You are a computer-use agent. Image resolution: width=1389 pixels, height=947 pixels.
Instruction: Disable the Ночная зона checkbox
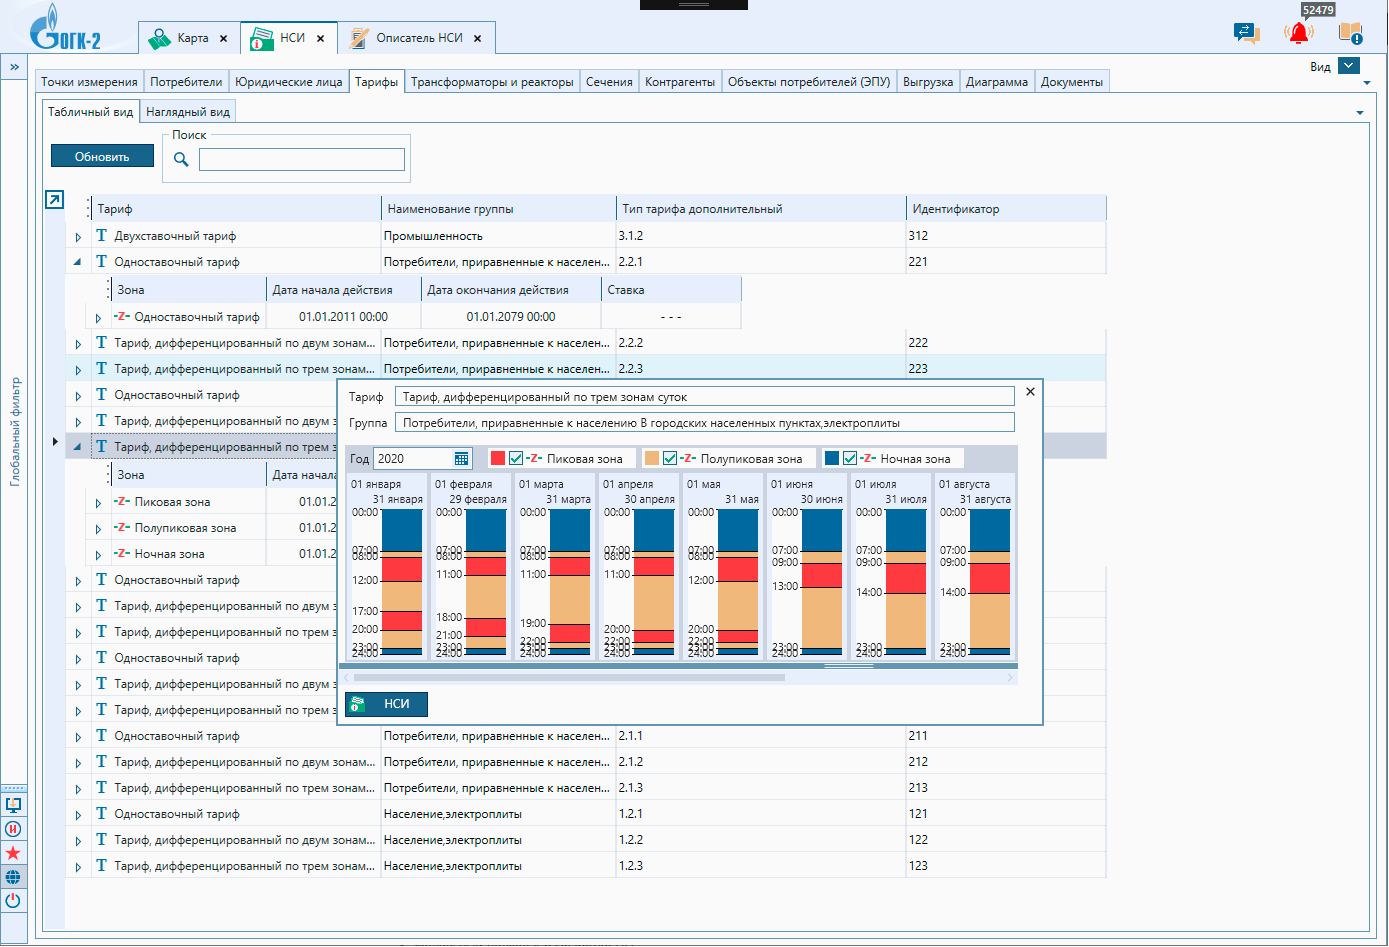pos(850,459)
